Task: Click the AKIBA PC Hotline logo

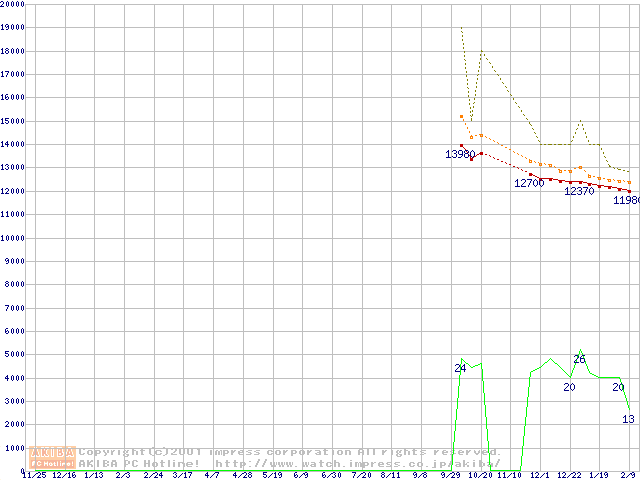Action: pyautogui.click(x=53, y=457)
